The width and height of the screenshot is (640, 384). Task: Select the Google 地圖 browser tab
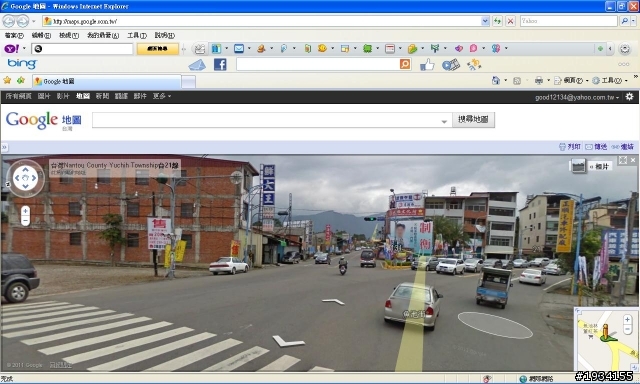[107, 81]
